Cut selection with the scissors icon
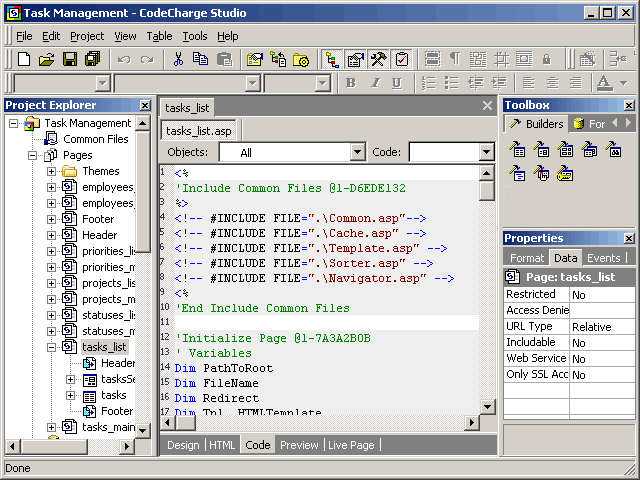The height and width of the screenshot is (480, 640). coord(178,60)
